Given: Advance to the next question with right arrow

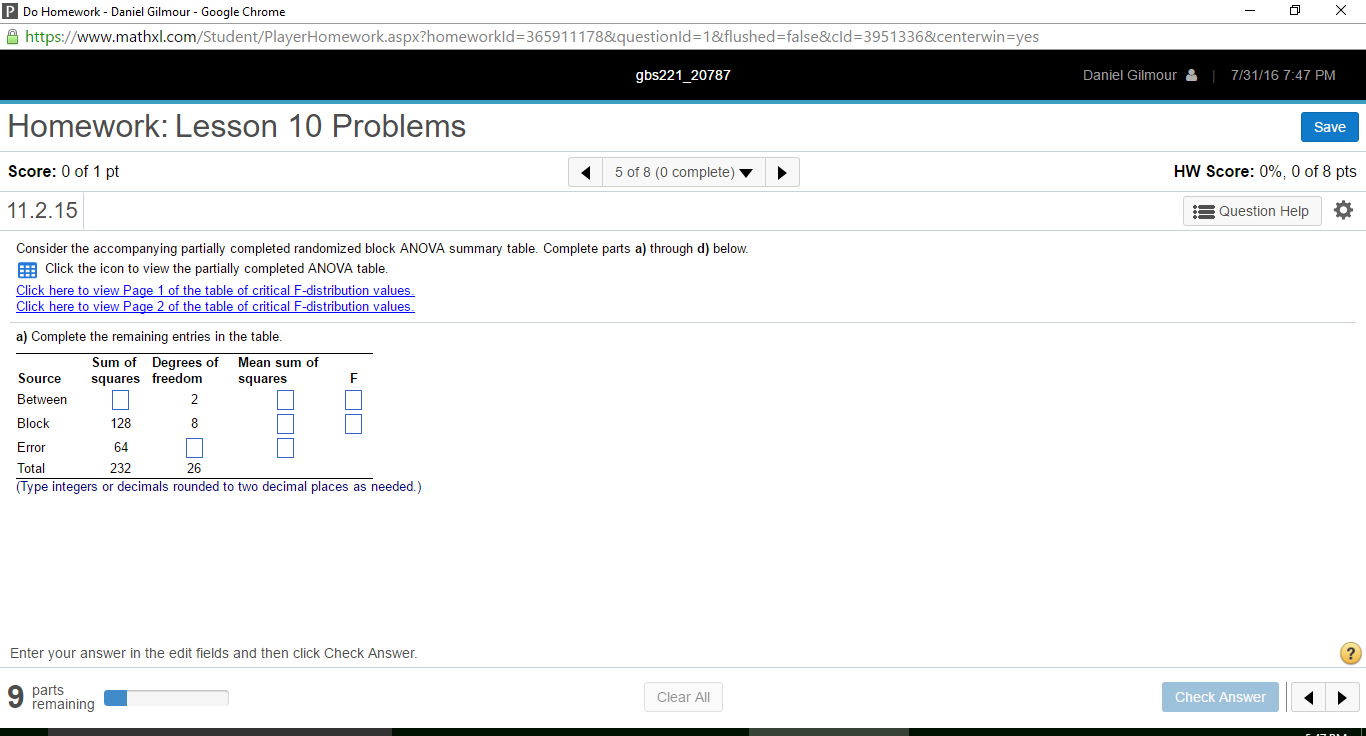Looking at the screenshot, I should 783,172.
